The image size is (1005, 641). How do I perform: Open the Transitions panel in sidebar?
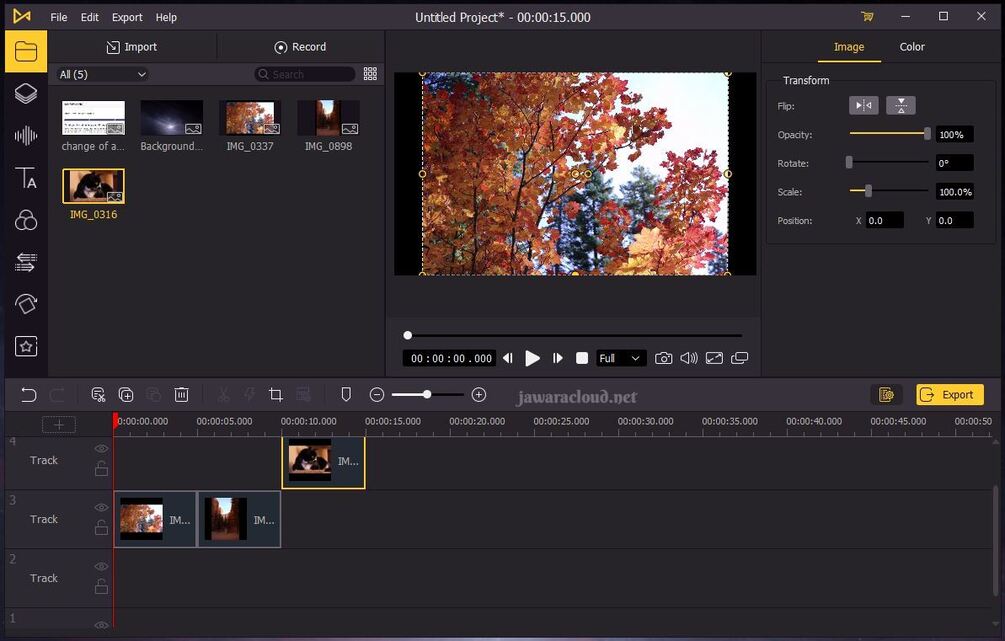pyautogui.click(x=26, y=262)
